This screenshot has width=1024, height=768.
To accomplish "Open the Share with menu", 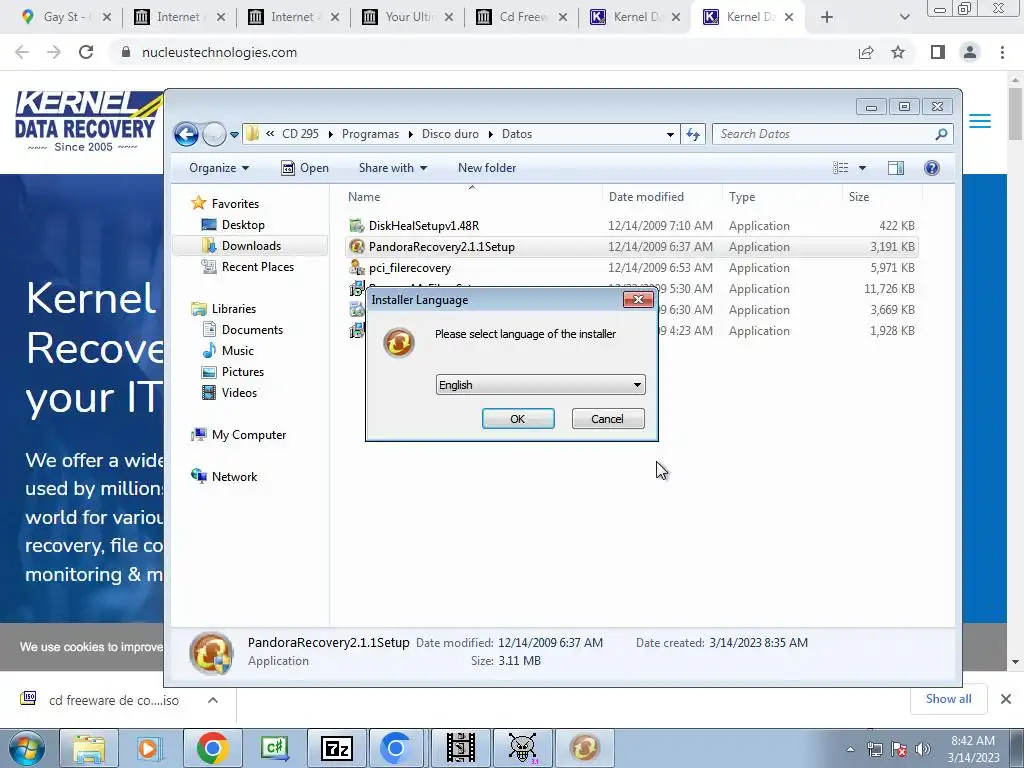I will 392,168.
